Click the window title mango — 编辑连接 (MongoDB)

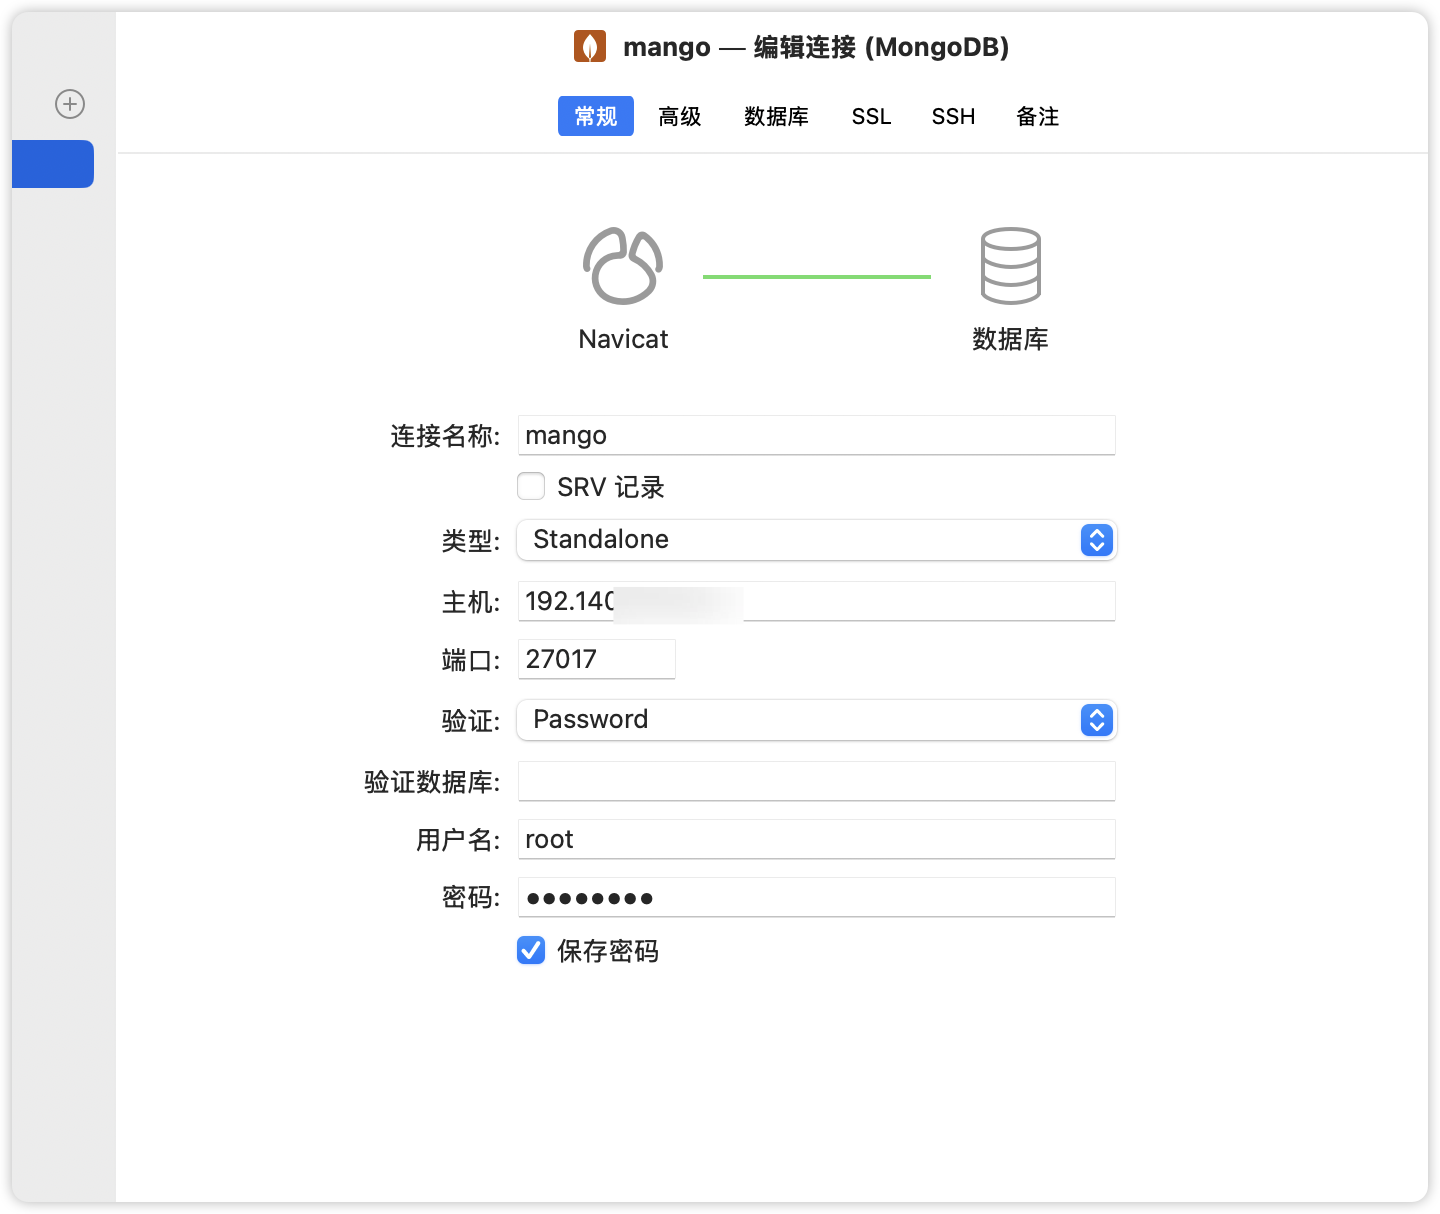(x=816, y=47)
